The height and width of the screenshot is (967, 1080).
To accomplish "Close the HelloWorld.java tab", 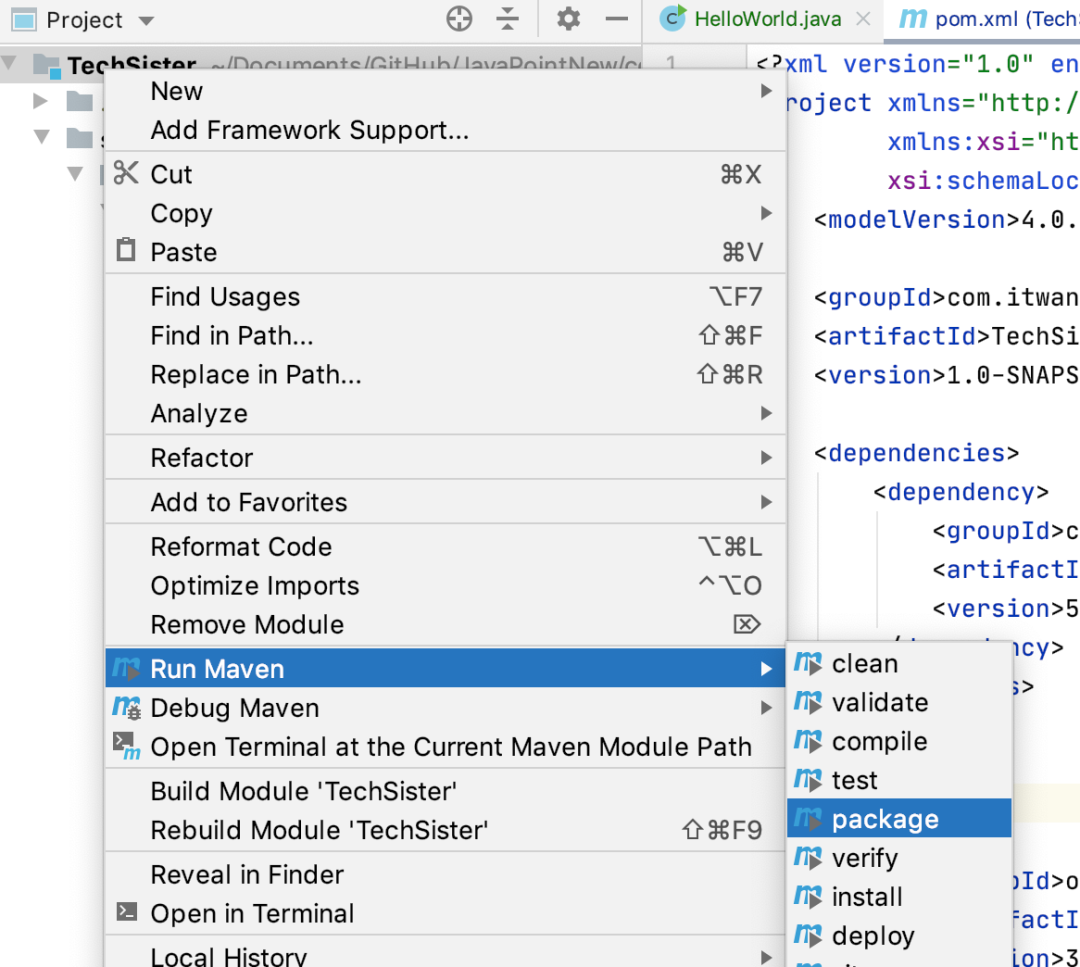I will click(863, 19).
